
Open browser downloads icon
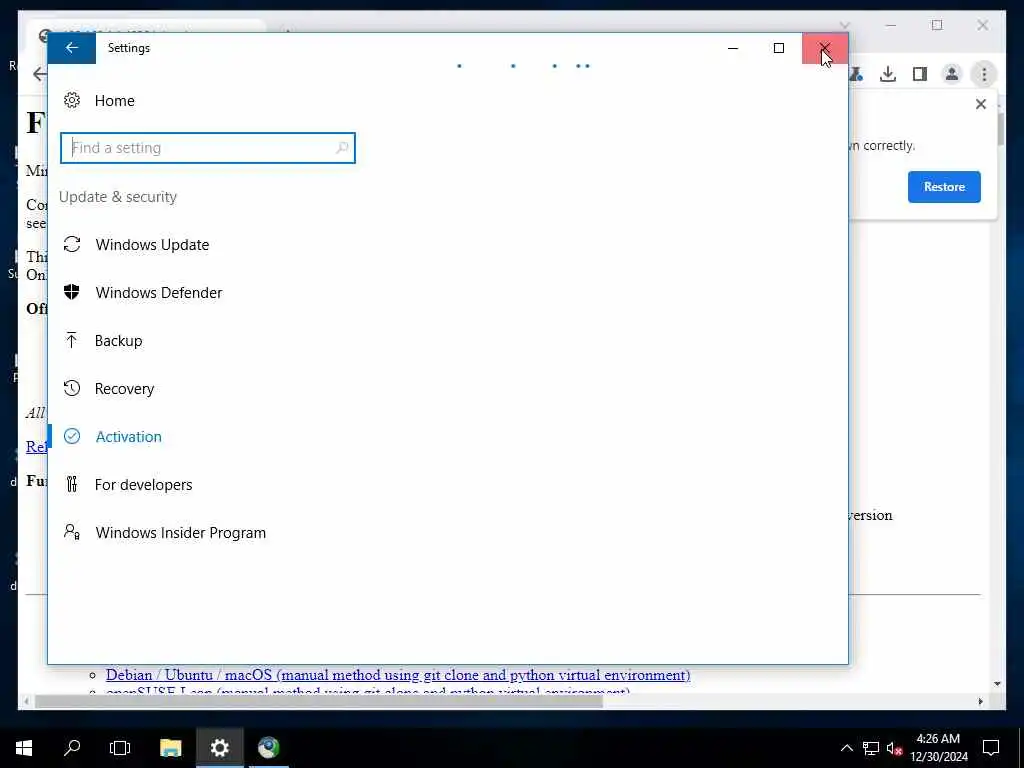click(x=888, y=74)
